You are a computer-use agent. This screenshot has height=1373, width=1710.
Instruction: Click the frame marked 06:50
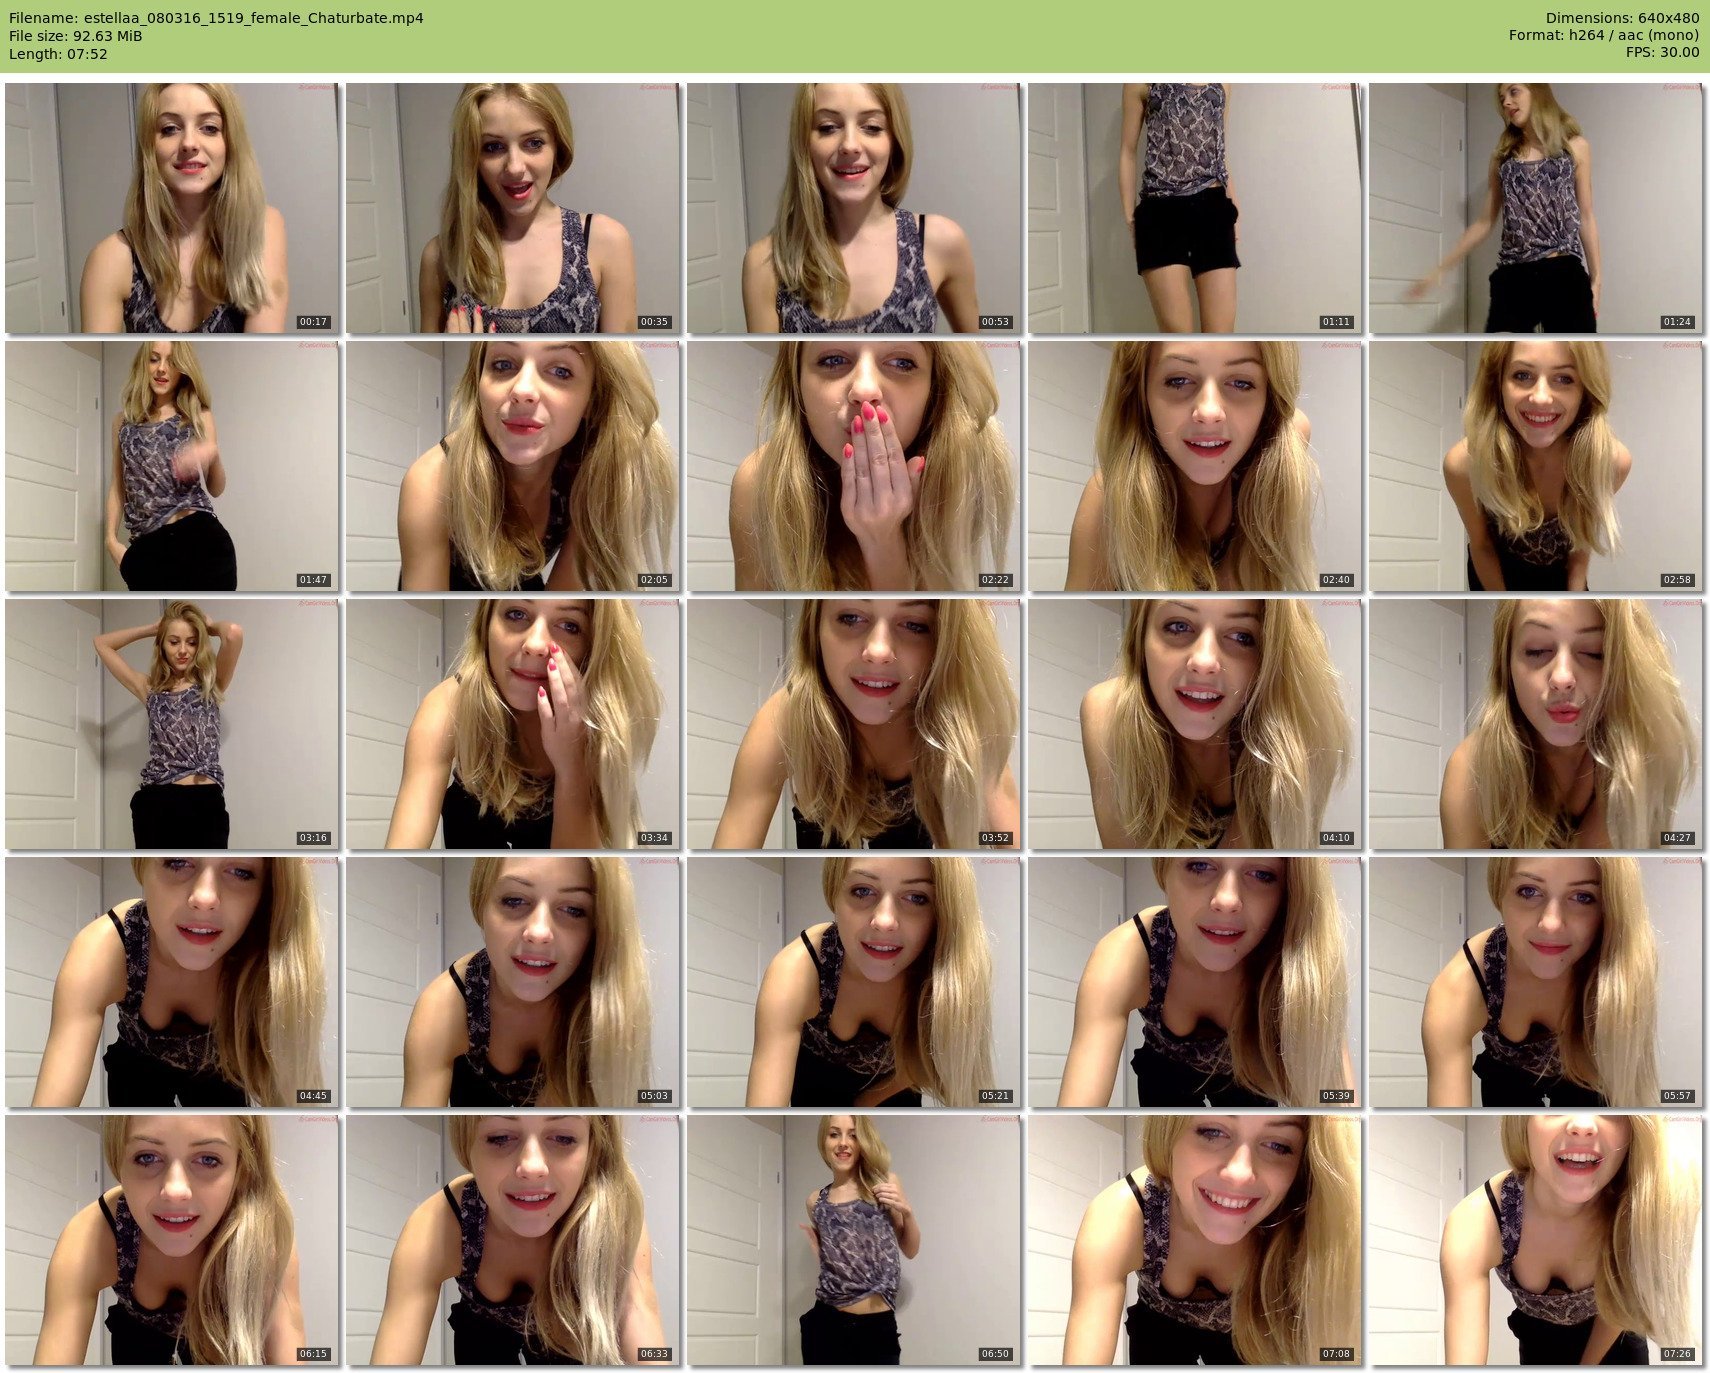click(x=854, y=1240)
